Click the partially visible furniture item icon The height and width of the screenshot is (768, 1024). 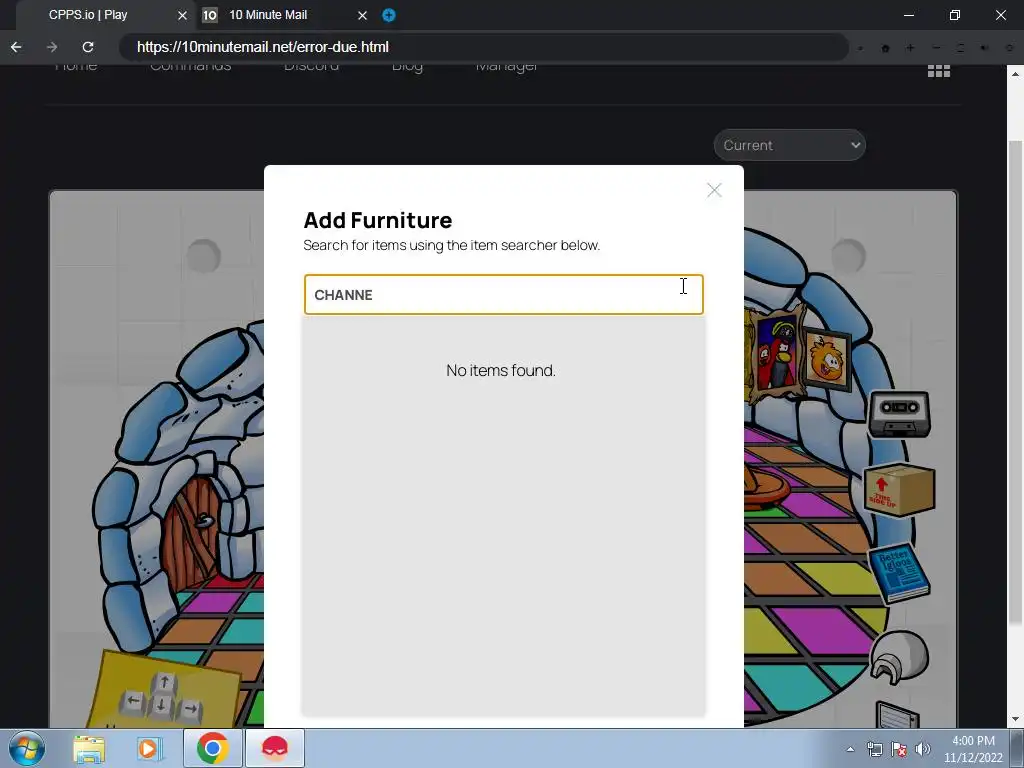coord(897,714)
